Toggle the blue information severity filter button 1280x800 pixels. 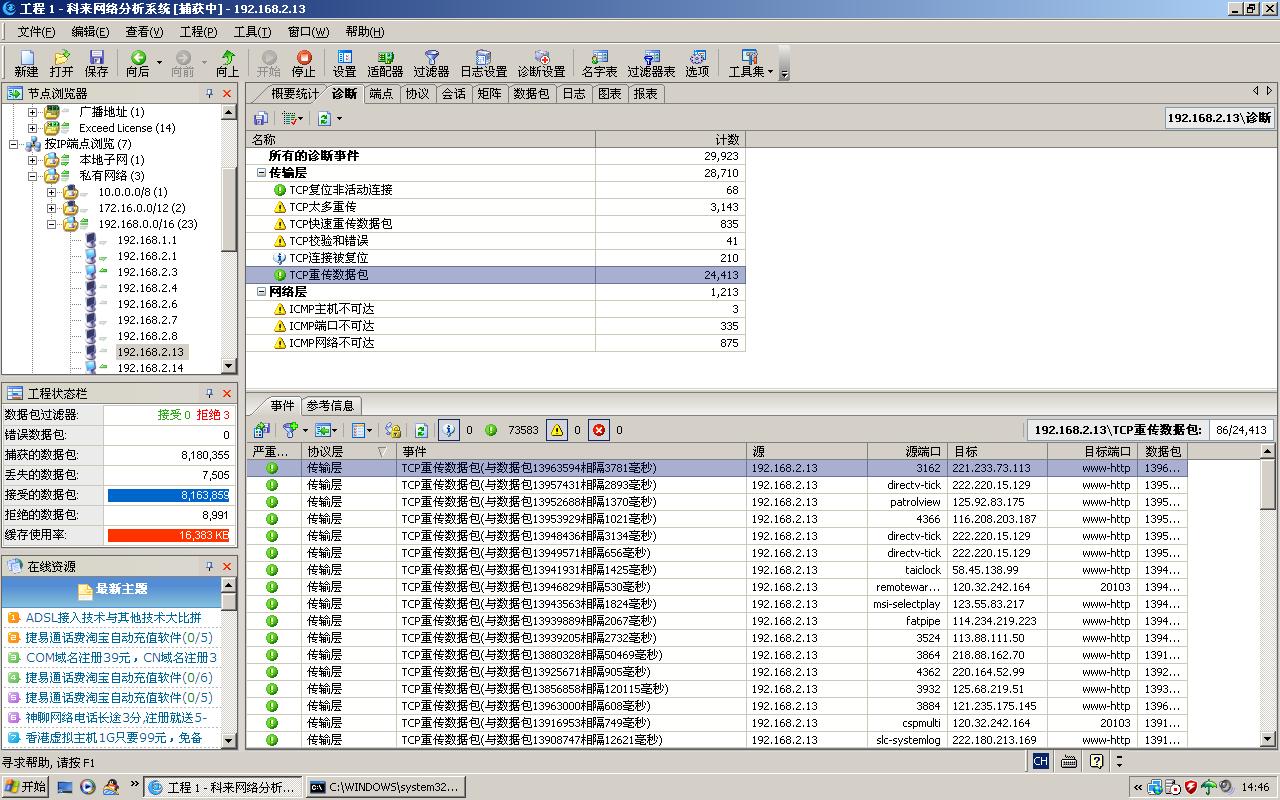point(449,430)
